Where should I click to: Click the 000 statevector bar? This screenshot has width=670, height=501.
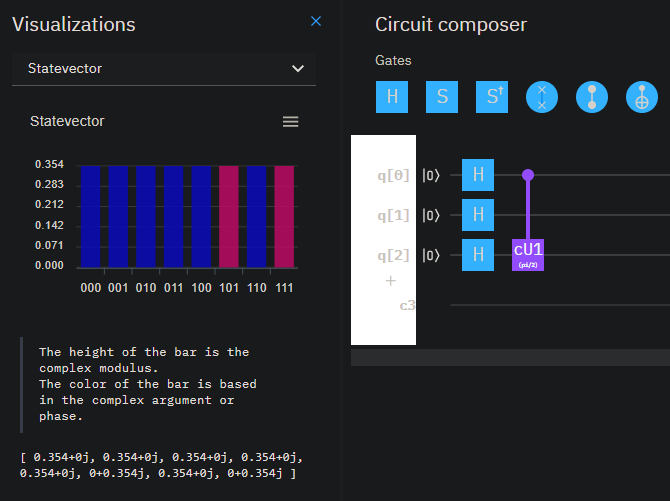coord(91,217)
